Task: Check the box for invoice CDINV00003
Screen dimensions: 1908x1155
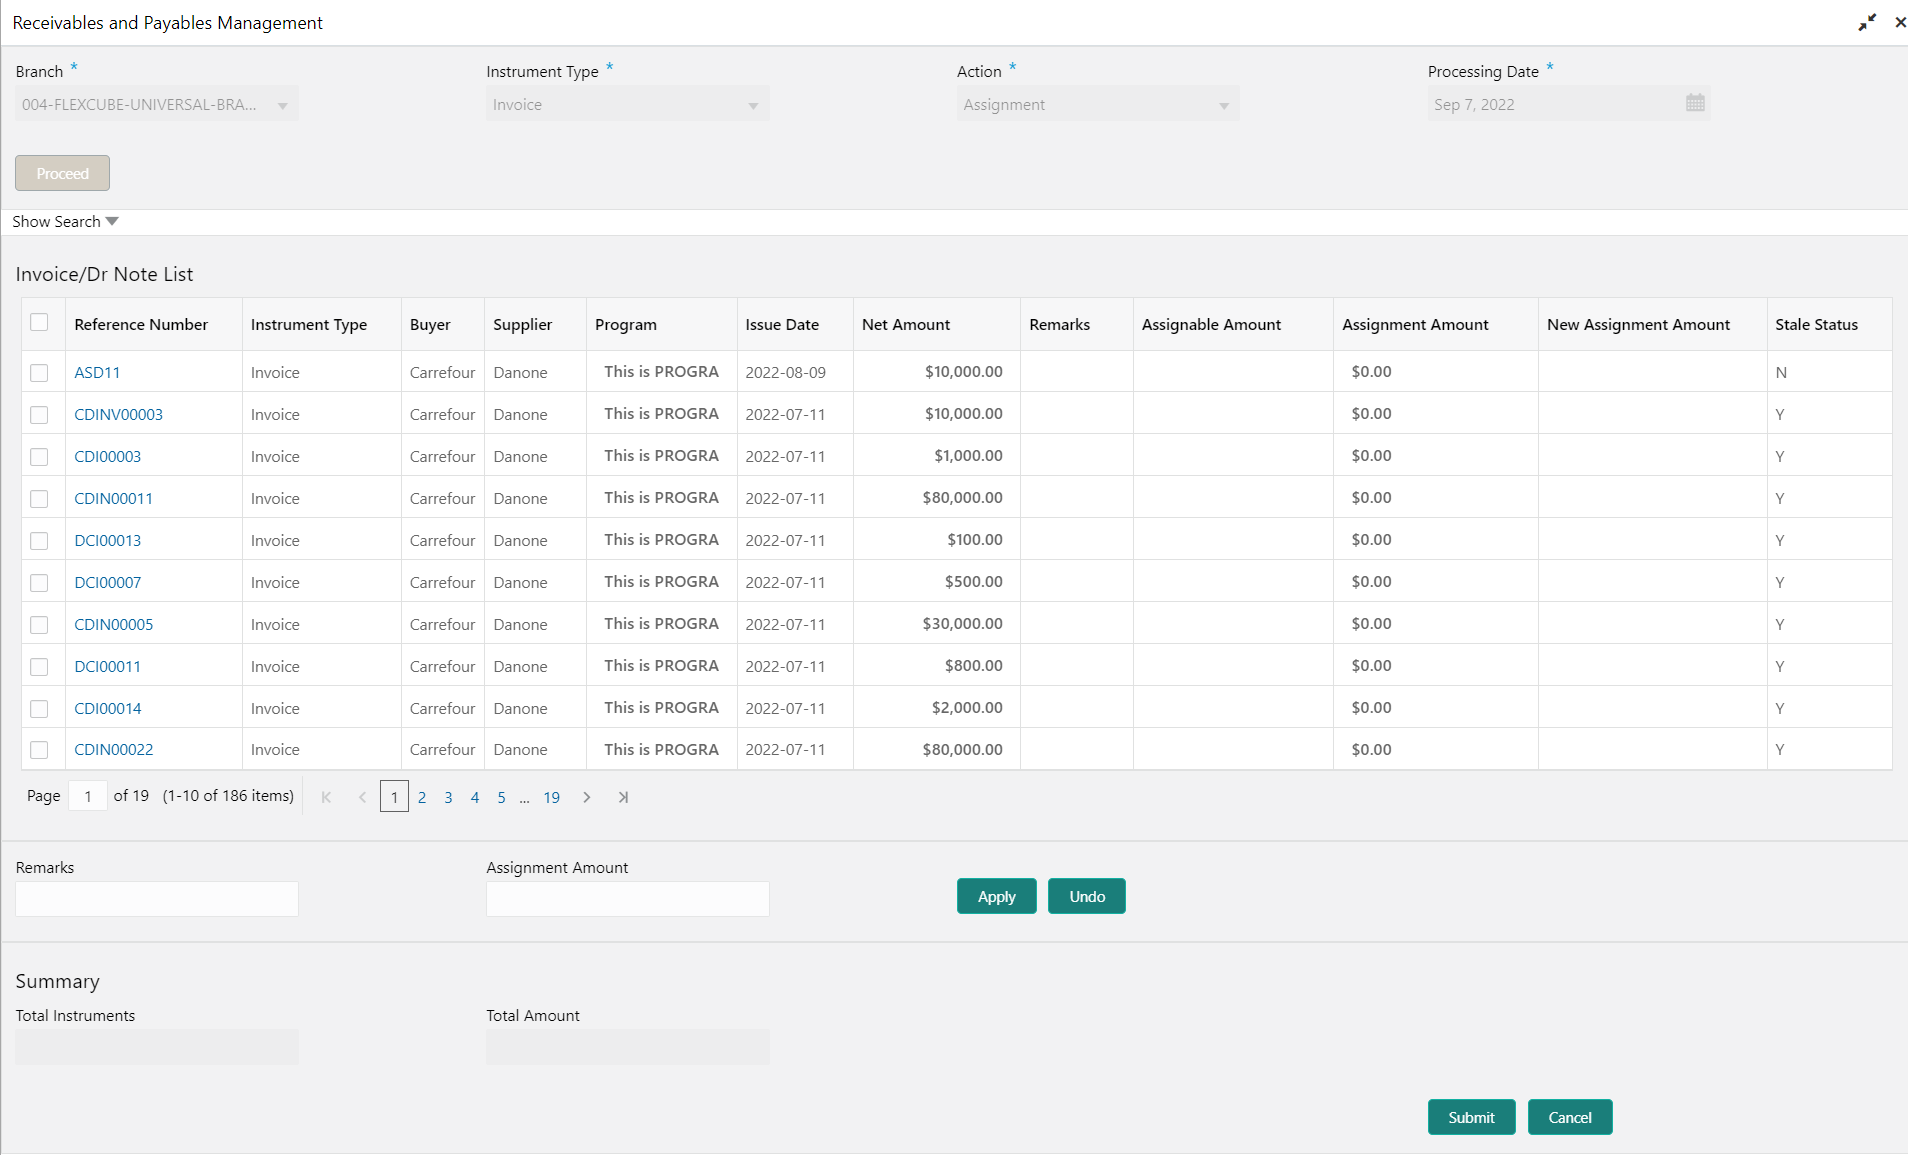Action: (39, 415)
